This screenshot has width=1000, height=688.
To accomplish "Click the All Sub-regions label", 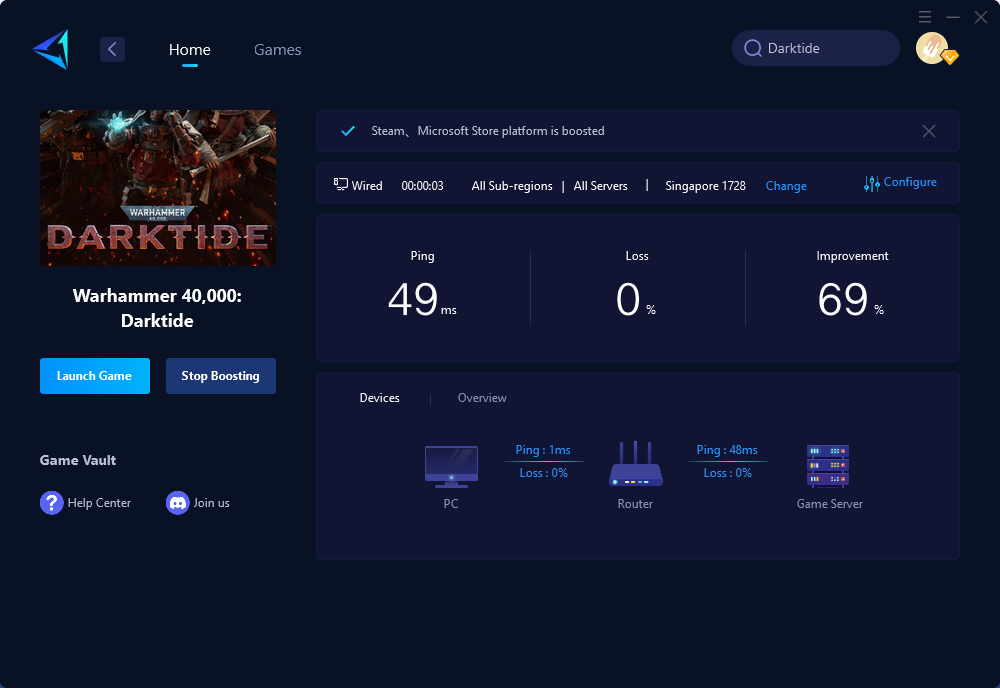I will tap(512, 186).
